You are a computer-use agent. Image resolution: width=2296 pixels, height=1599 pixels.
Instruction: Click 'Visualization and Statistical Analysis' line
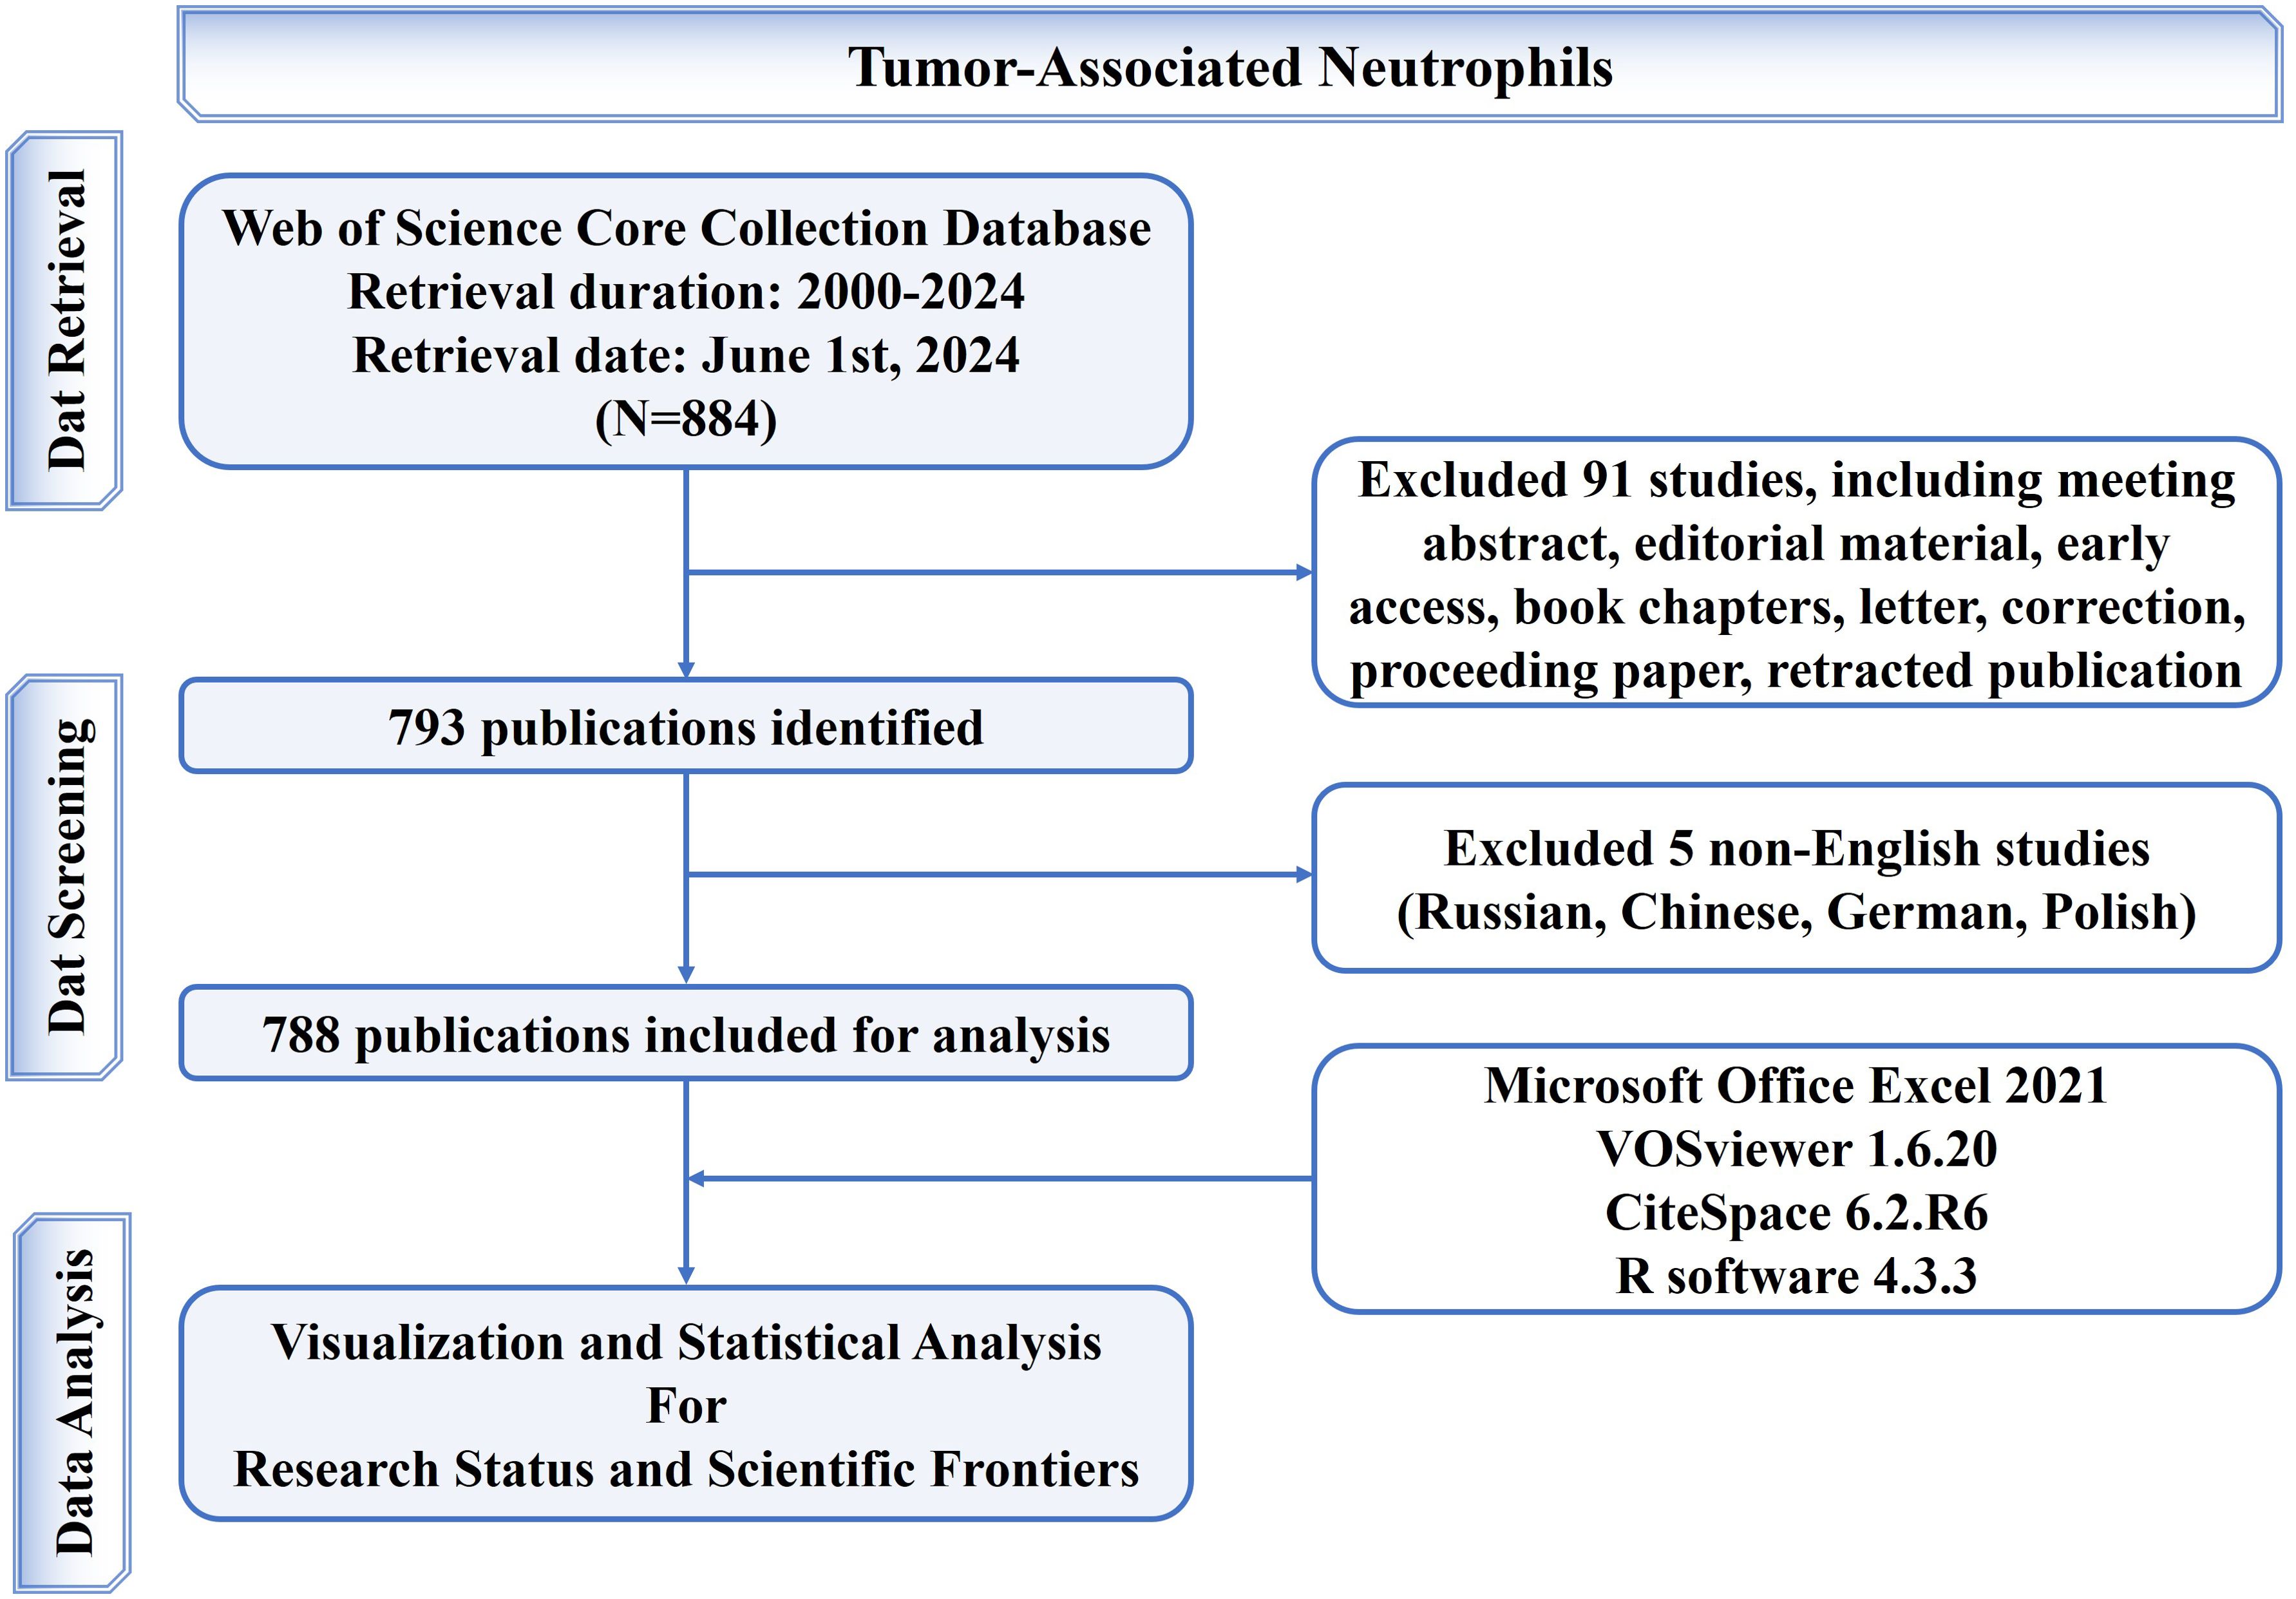tap(686, 1342)
